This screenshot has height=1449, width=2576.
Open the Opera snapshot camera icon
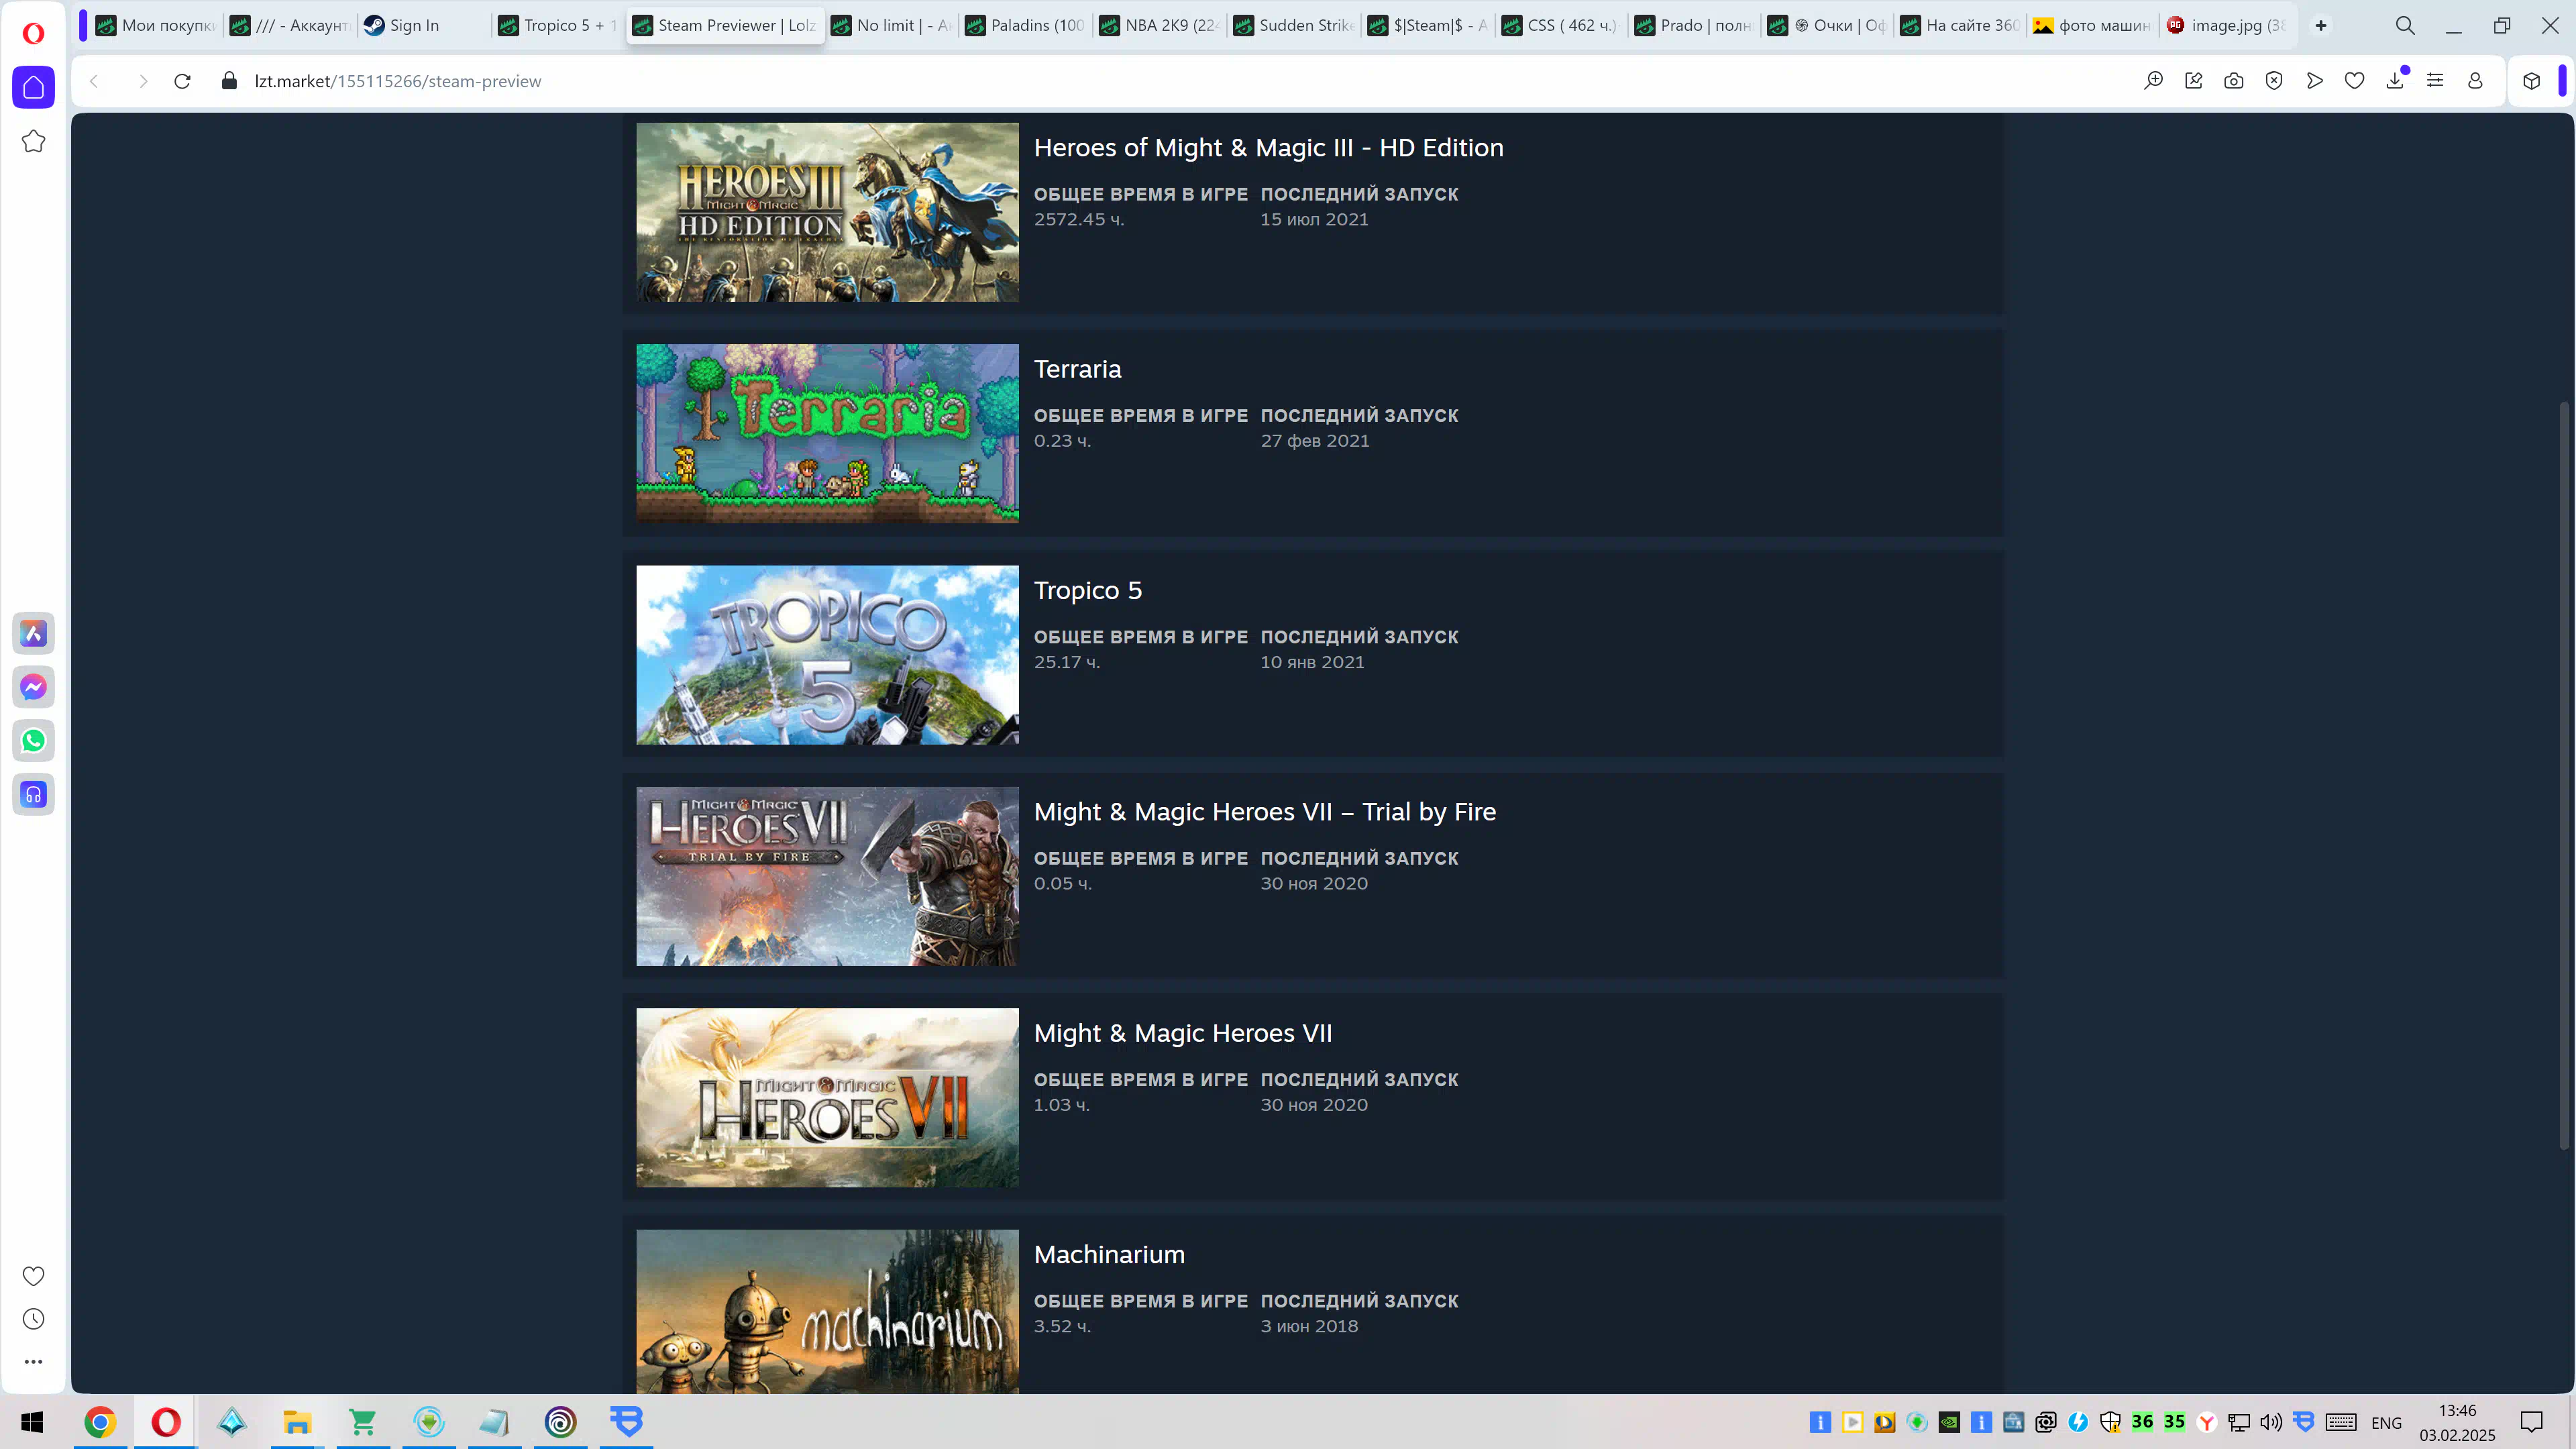tap(2233, 81)
